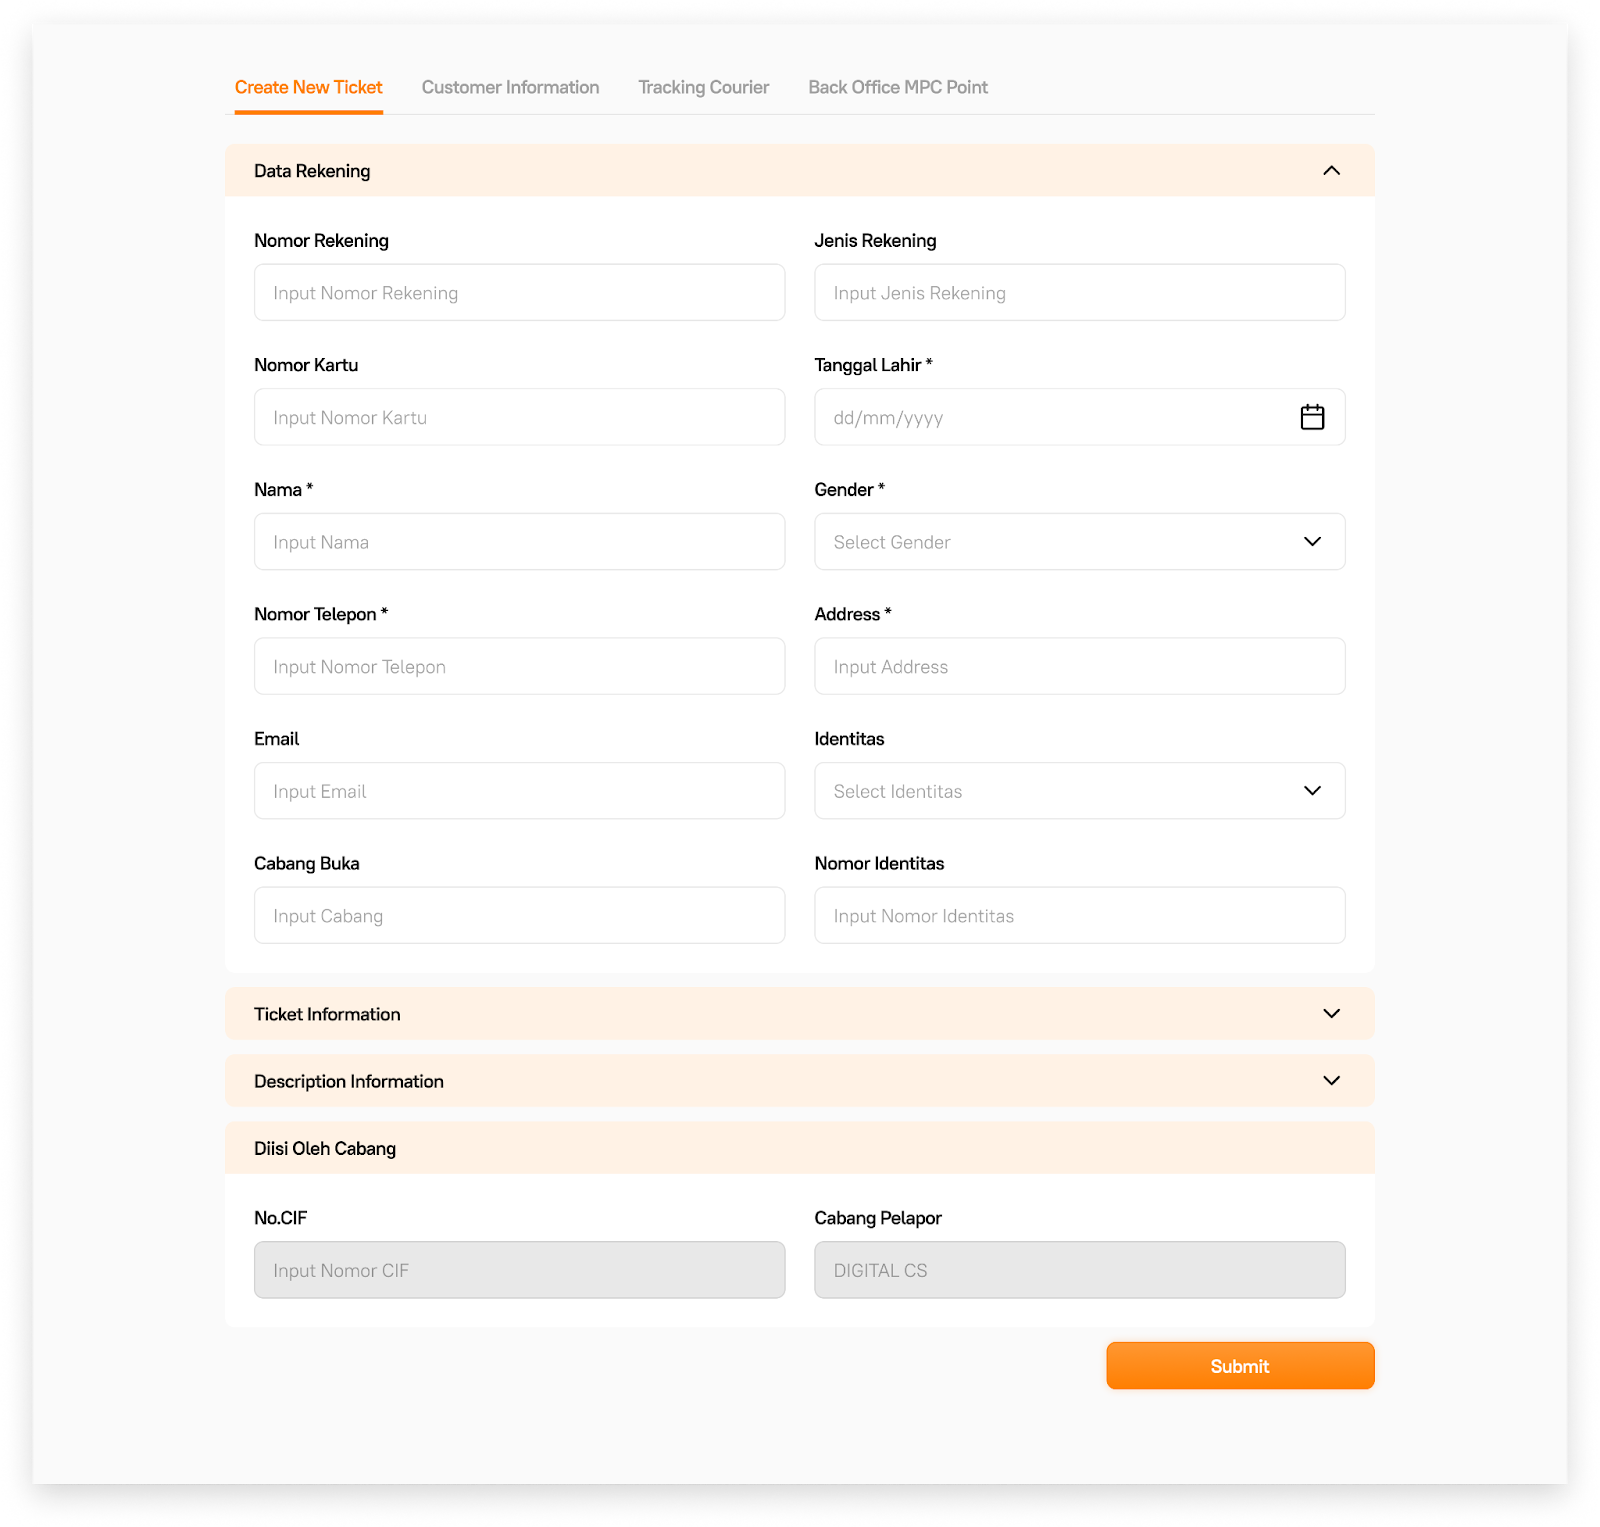Click the Data Rekening header title
Viewport: 1600px width, 1527px height.
pos(312,171)
